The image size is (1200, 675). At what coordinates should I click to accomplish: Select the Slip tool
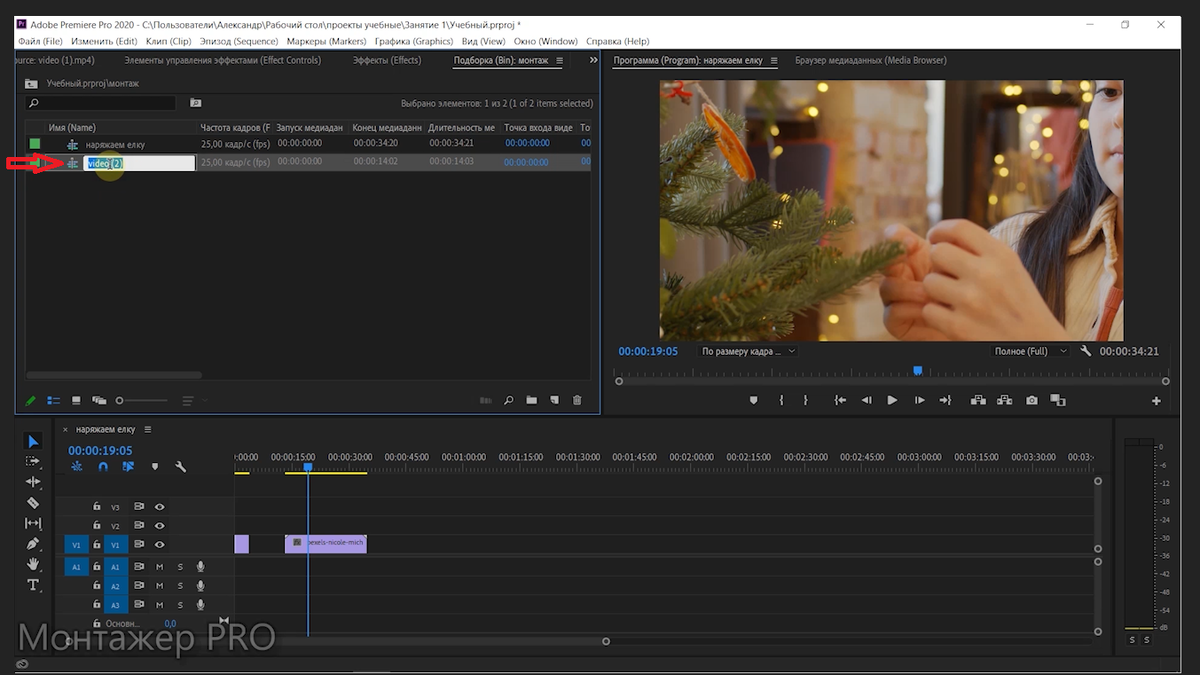coord(33,523)
